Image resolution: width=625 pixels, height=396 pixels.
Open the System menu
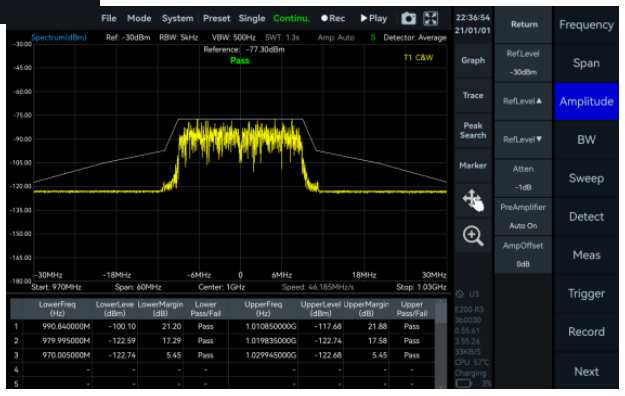pos(177,18)
